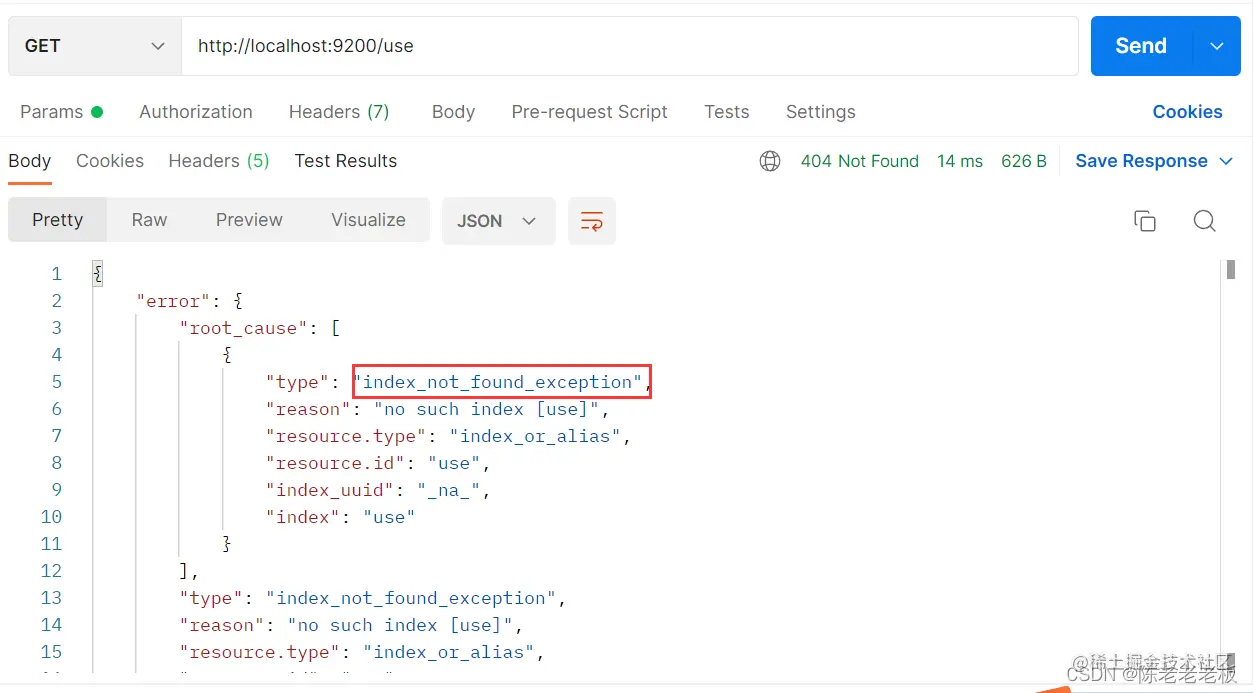1253x693 pixels.
Task: Click the network globe icon
Action: click(x=770, y=161)
